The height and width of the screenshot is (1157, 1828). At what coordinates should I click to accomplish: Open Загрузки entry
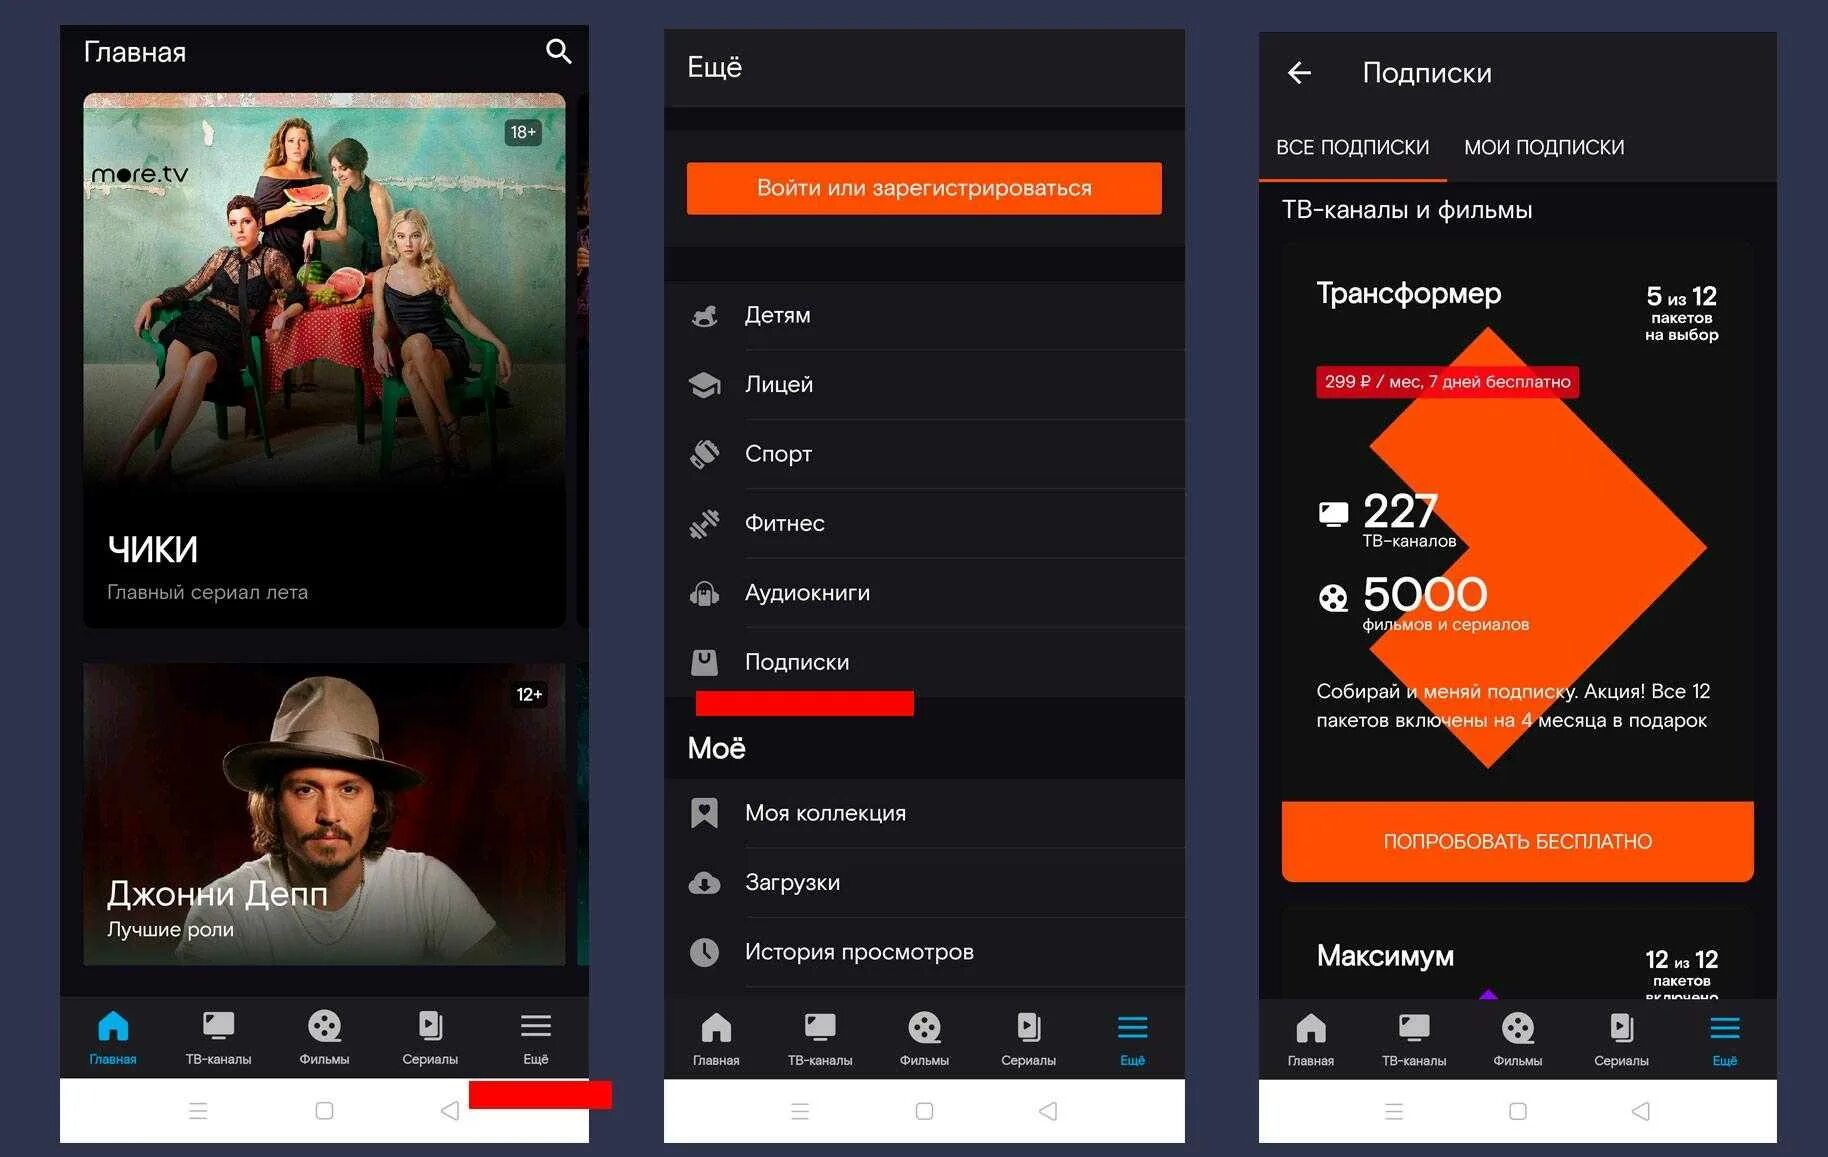click(924, 883)
